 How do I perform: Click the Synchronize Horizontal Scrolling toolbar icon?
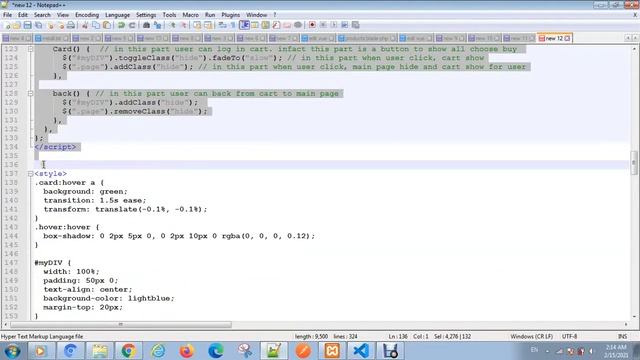[x=208, y=25]
